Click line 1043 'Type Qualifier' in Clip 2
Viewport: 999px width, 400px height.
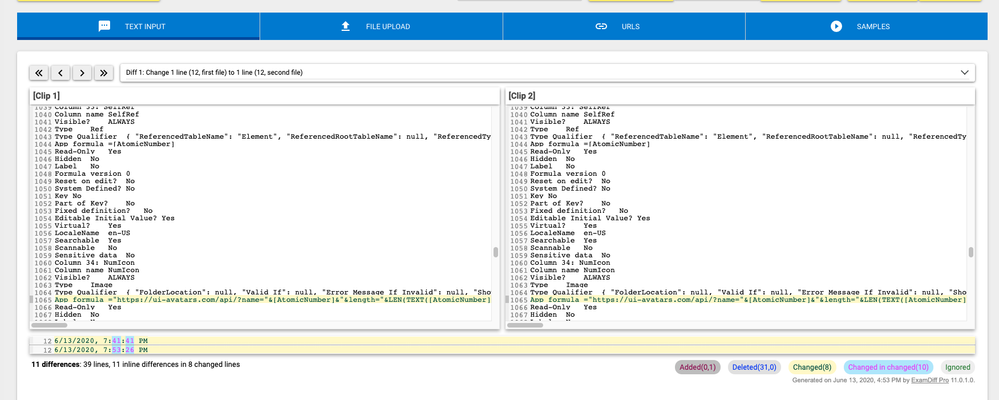click(748, 136)
